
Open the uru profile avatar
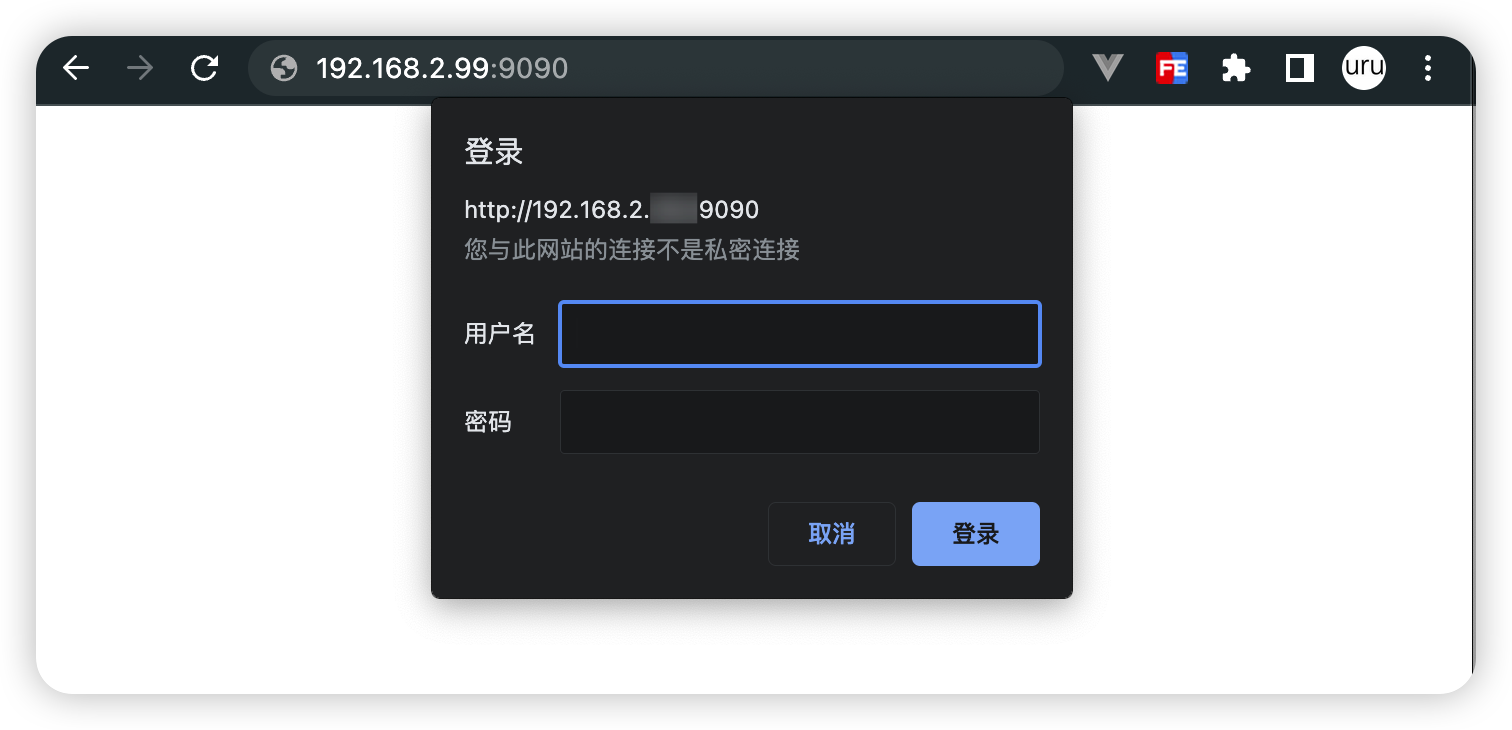1364,68
